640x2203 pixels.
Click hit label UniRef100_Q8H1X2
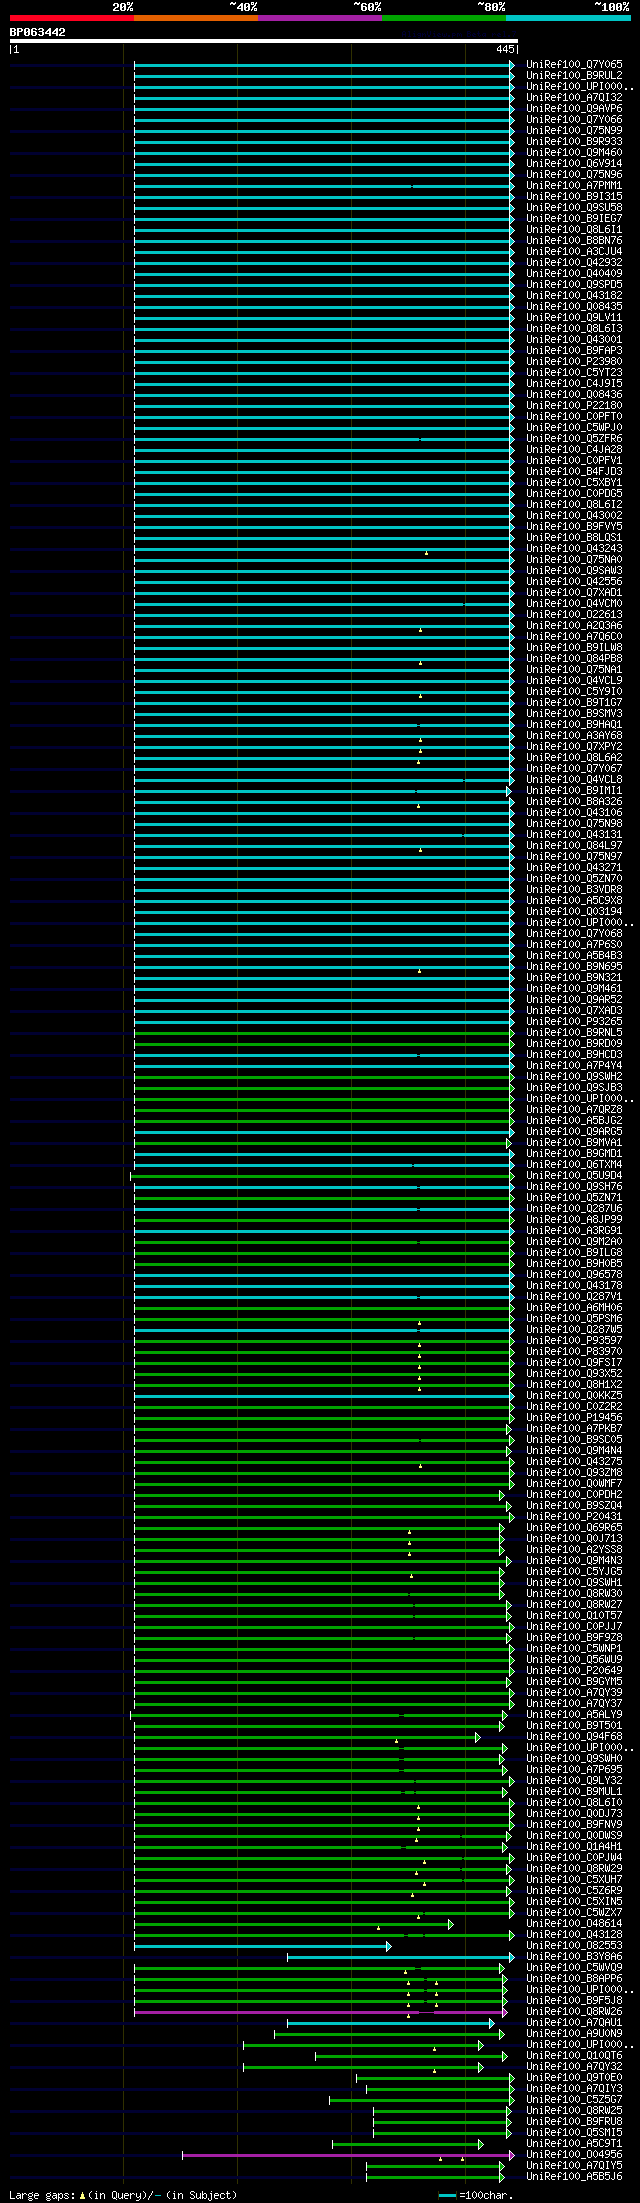[574, 1385]
